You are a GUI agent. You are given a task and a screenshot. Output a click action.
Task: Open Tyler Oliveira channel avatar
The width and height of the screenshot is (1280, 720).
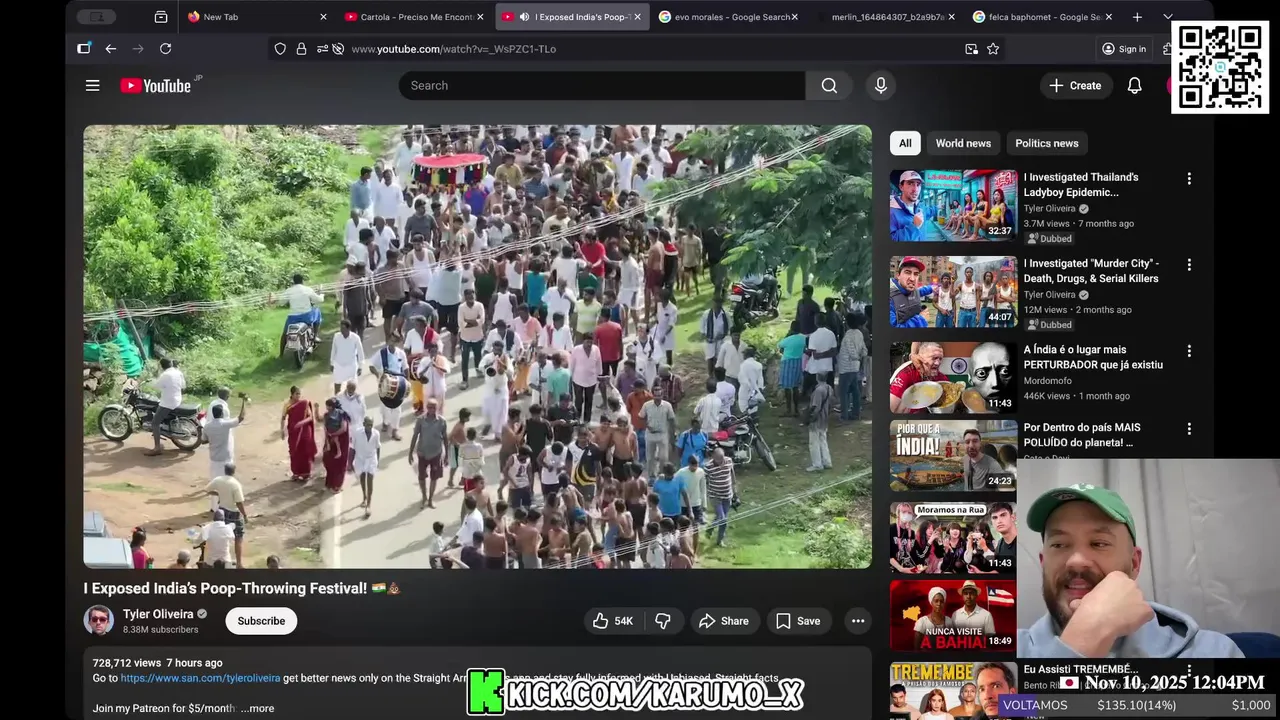click(x=99, y=621)
